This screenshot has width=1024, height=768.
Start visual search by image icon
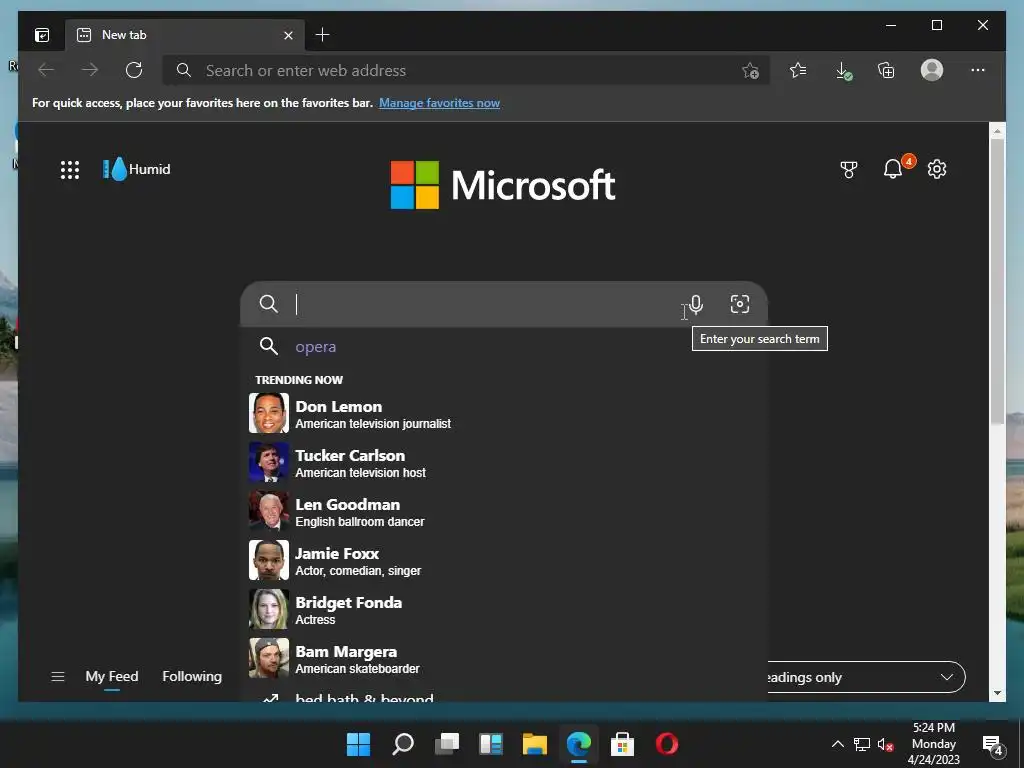click(x=740, y=304)
